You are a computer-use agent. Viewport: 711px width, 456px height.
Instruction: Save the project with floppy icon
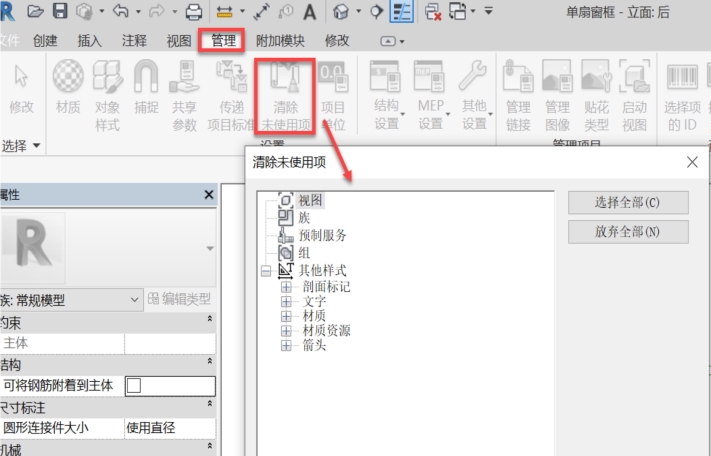coord(60,11)
